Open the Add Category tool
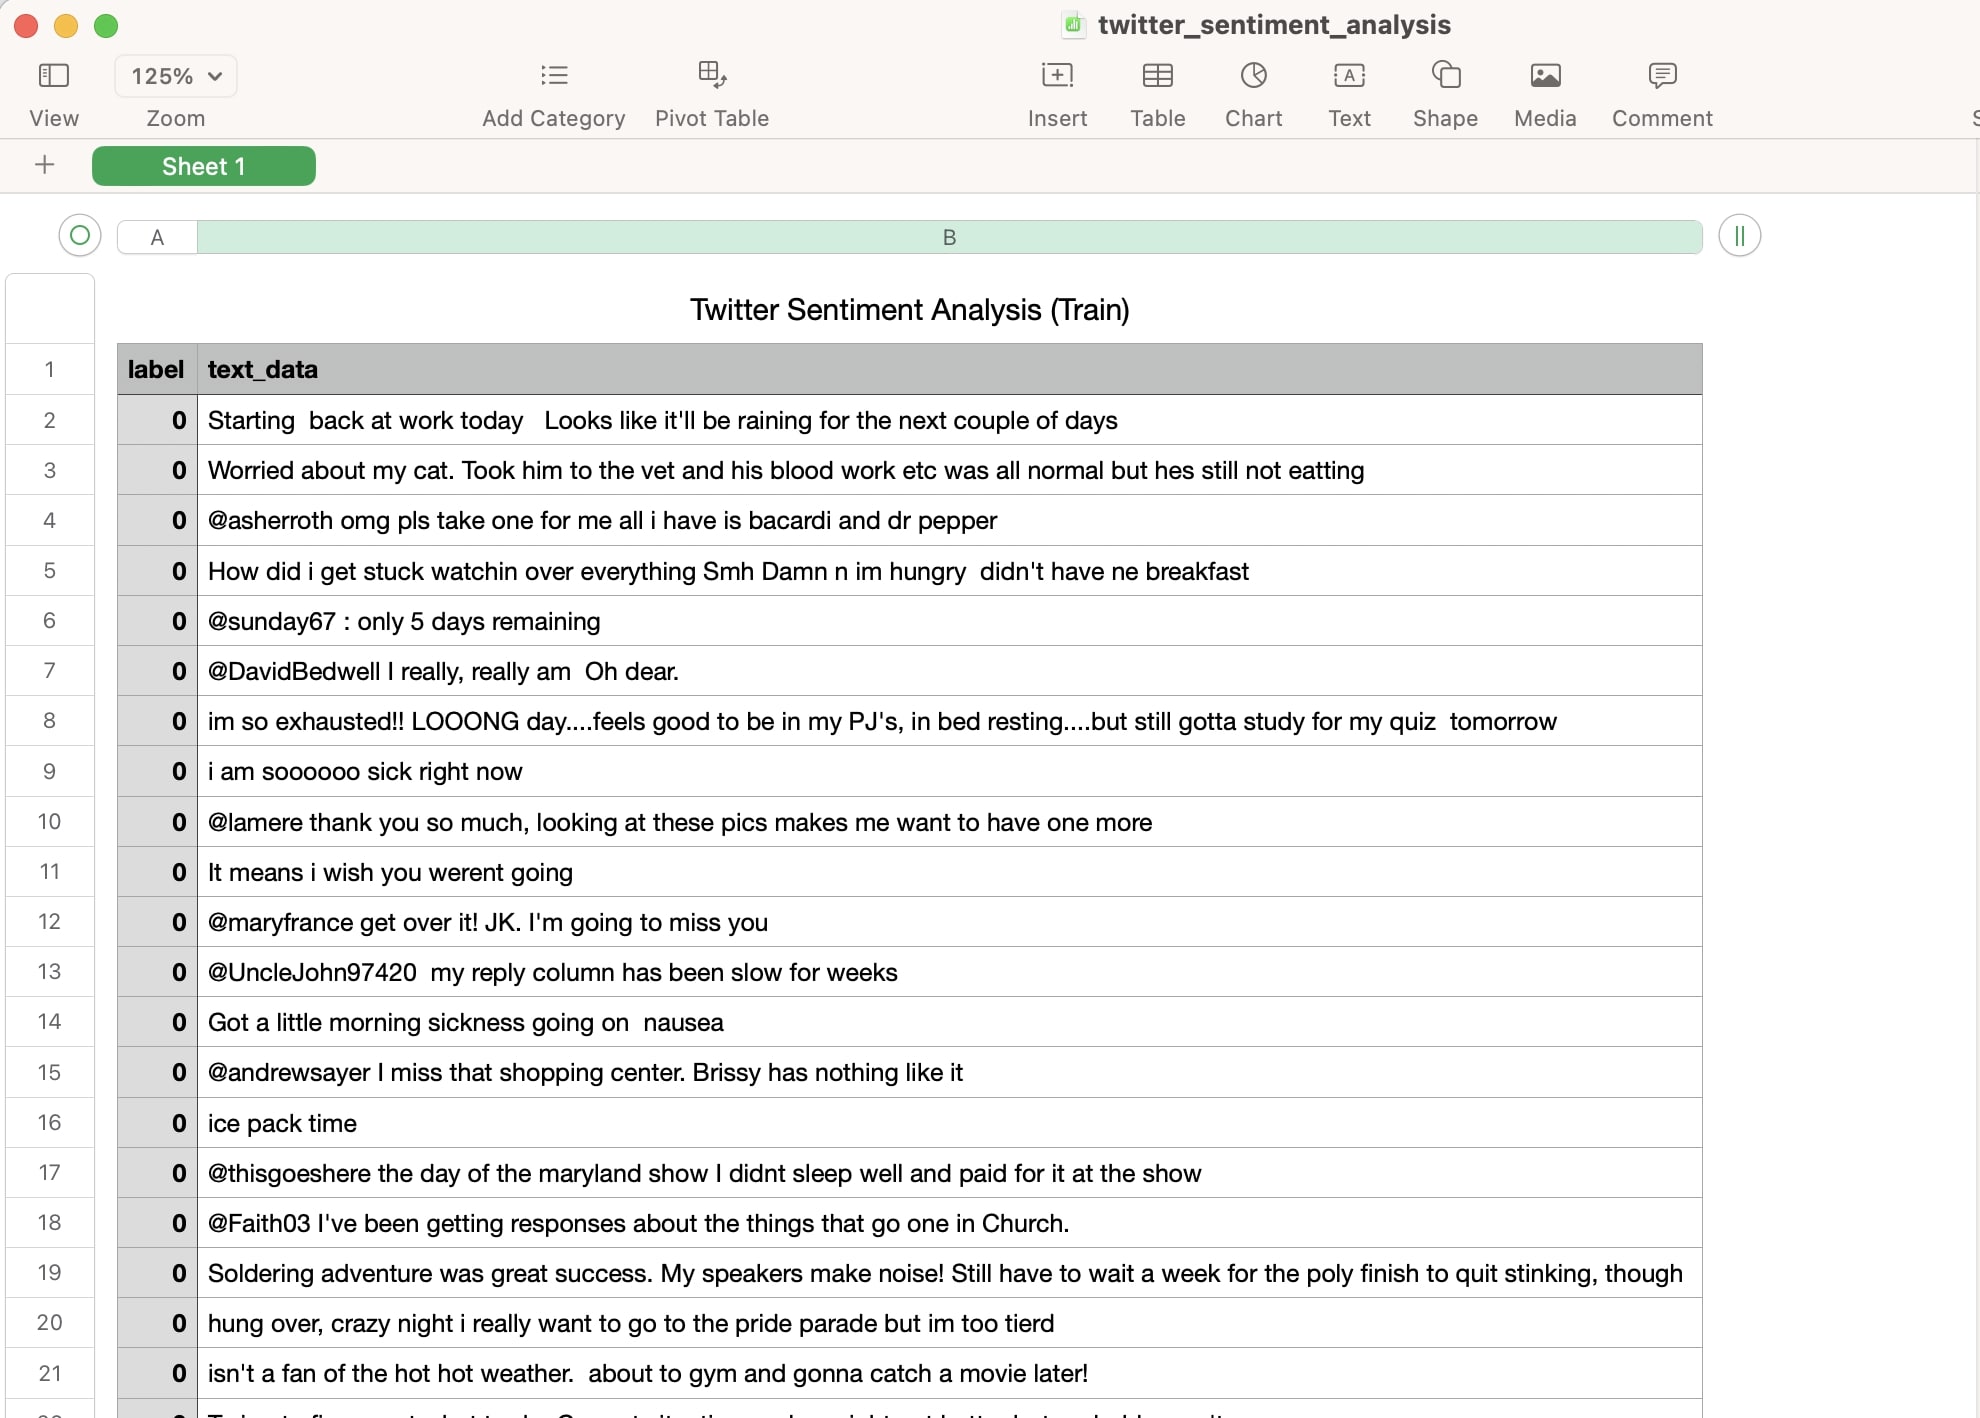 pyautogui.click(x=553, y=90)
